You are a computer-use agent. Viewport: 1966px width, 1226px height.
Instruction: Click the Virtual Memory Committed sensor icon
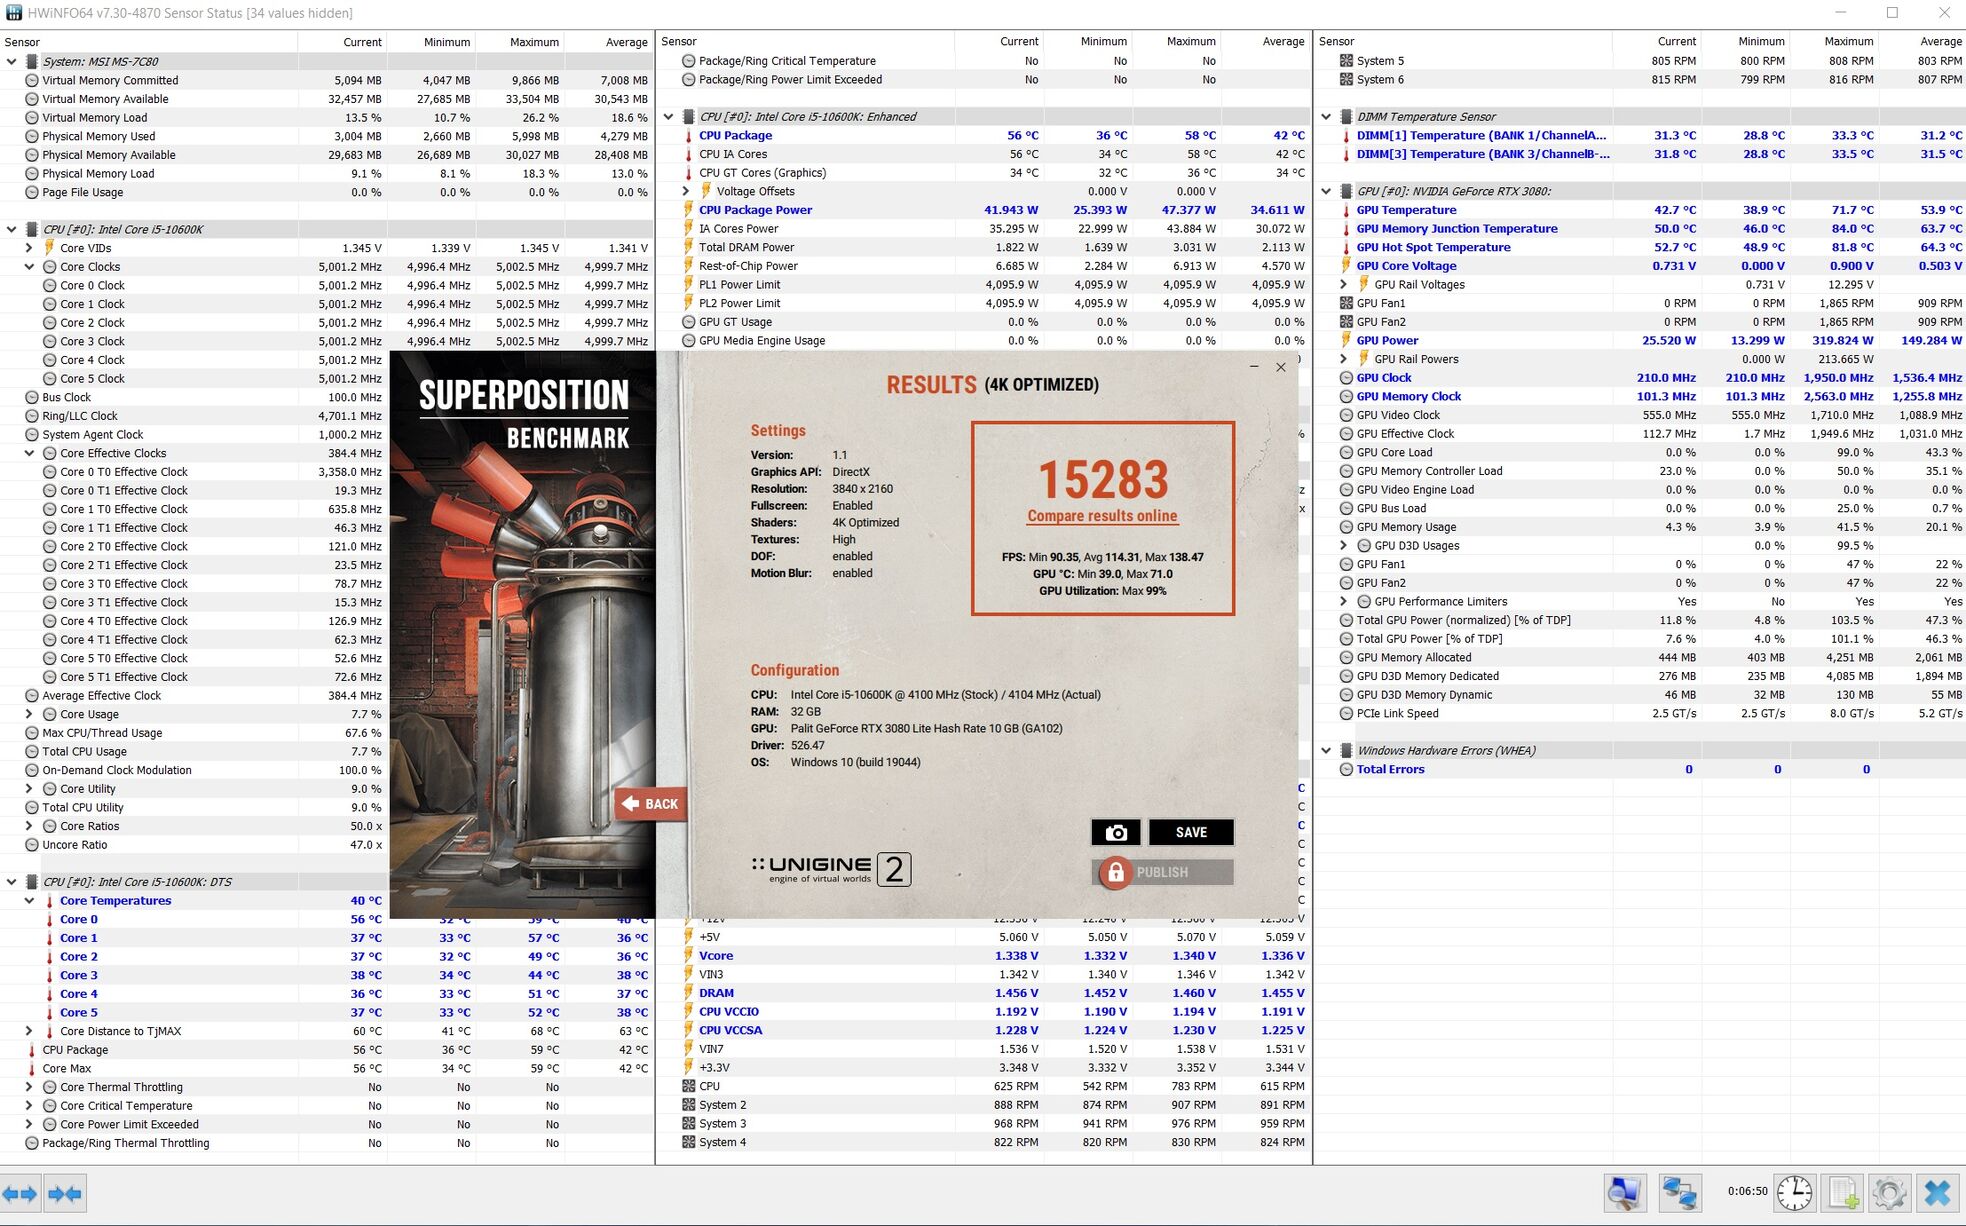tap(32, 81)
